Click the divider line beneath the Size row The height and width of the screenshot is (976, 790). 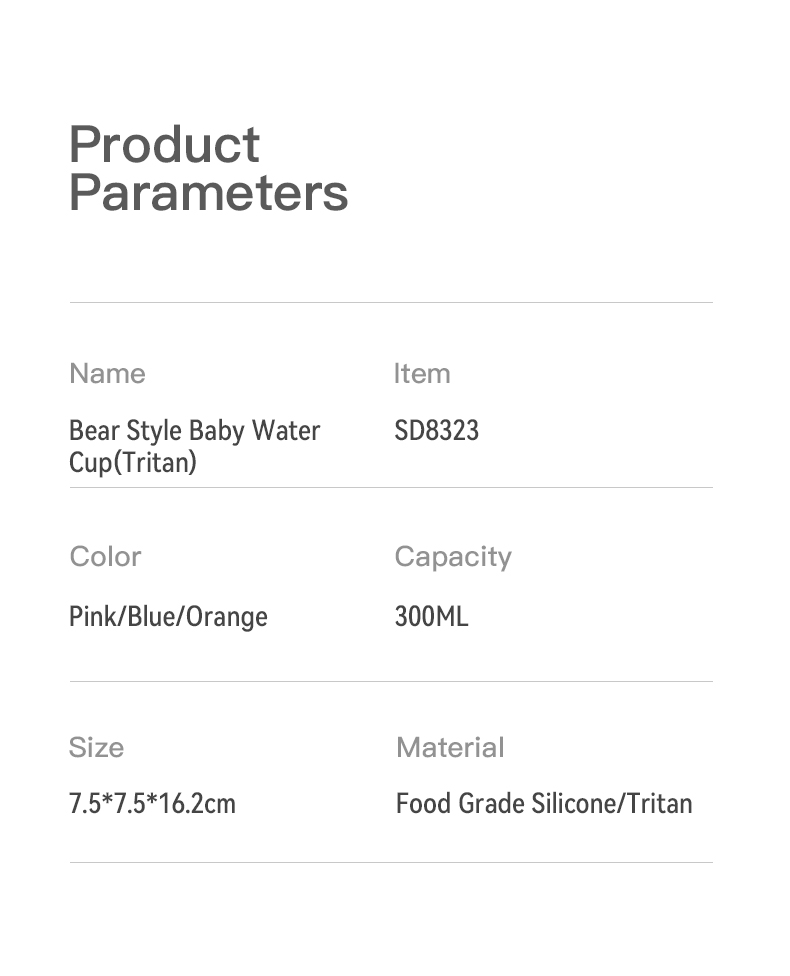pyautogui.click(x=391, y=862)
